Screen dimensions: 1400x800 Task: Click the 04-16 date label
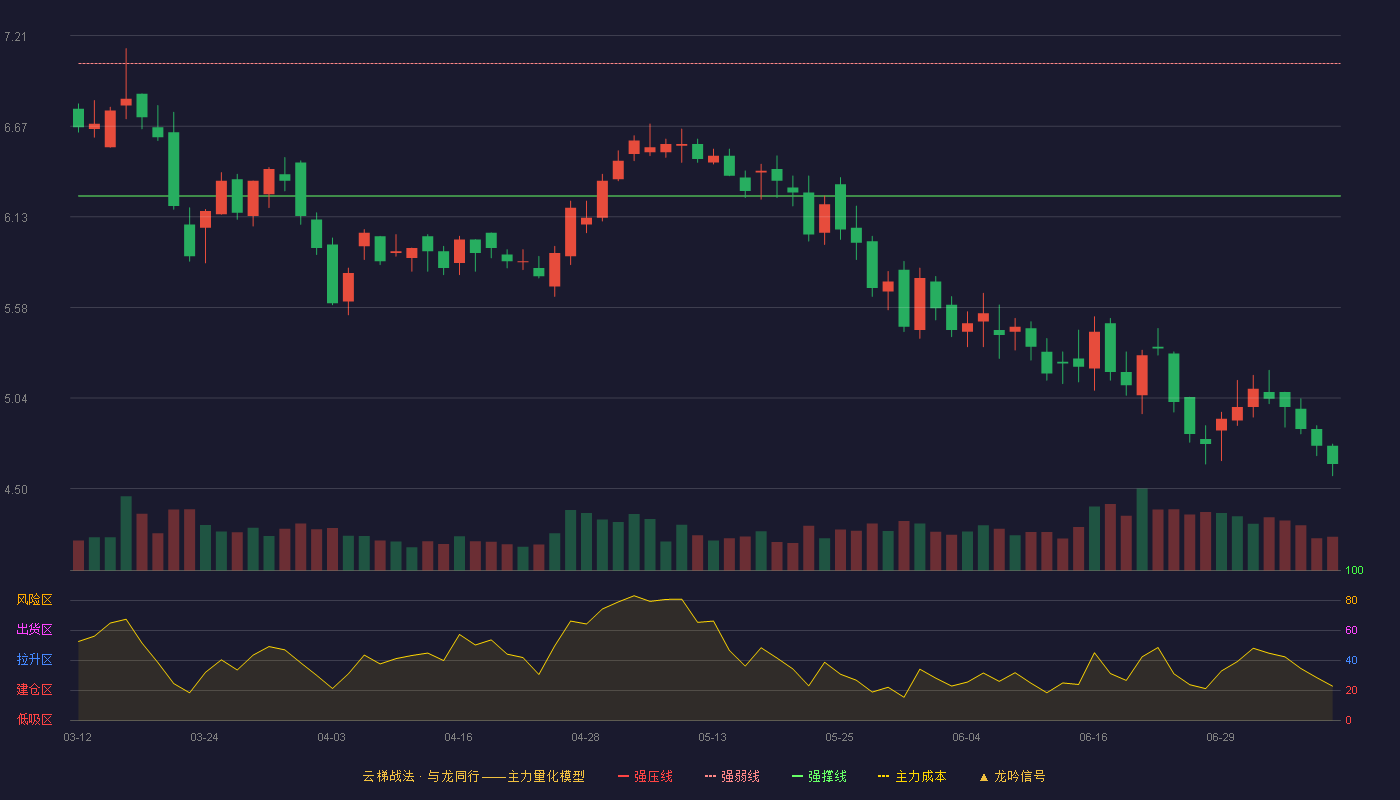point(458,737)
